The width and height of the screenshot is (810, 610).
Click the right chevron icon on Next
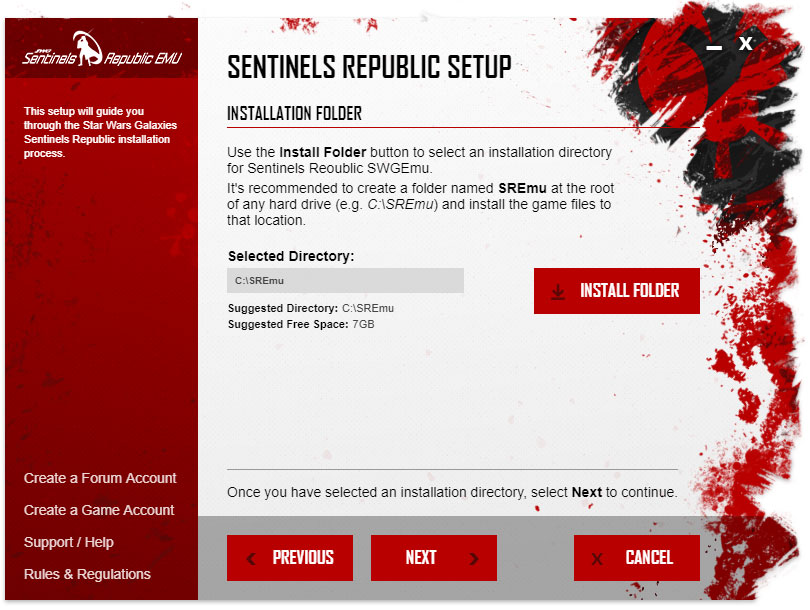coord(473,559)
